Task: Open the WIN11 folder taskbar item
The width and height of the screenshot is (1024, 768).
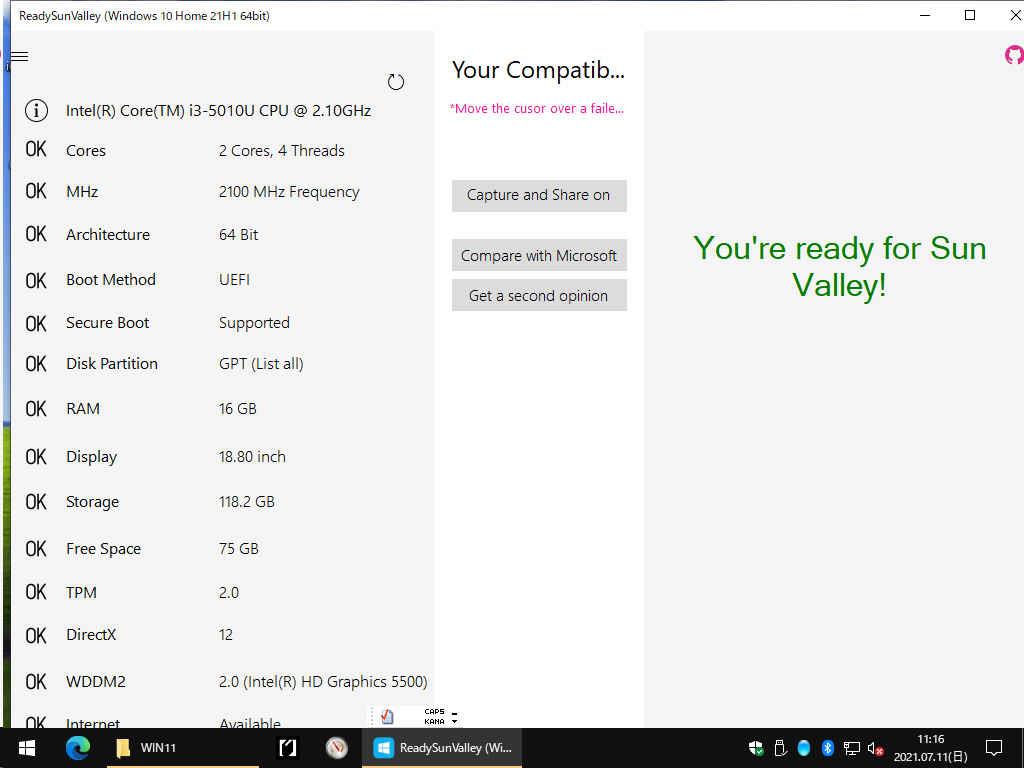Action: pos(183,748)
